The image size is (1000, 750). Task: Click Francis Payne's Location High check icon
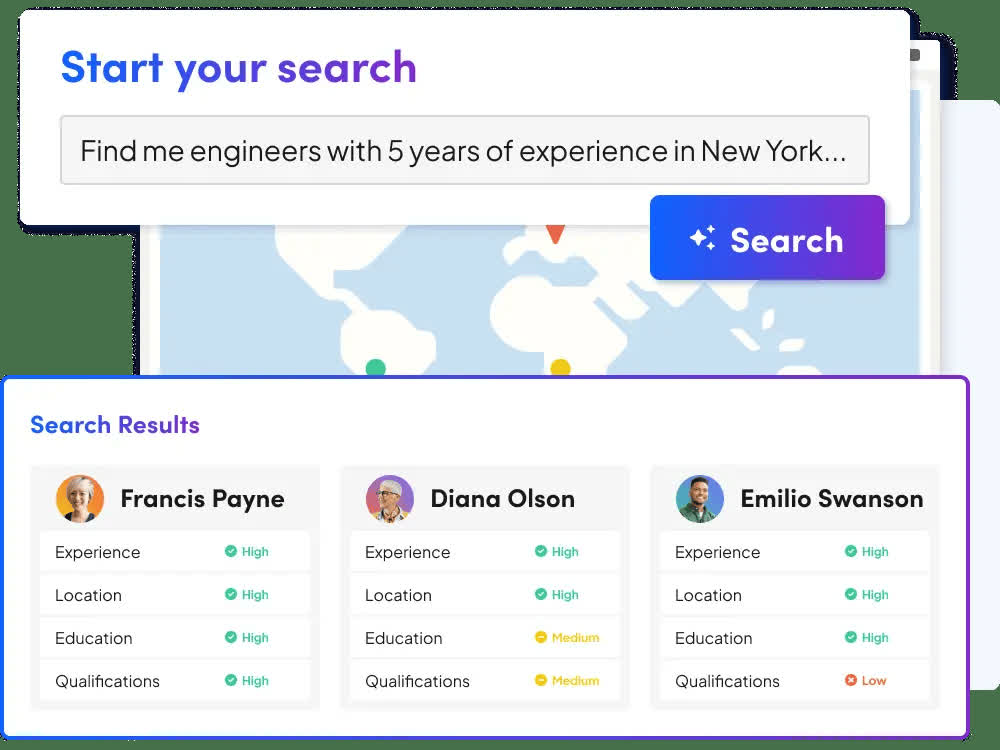(231, 594)
